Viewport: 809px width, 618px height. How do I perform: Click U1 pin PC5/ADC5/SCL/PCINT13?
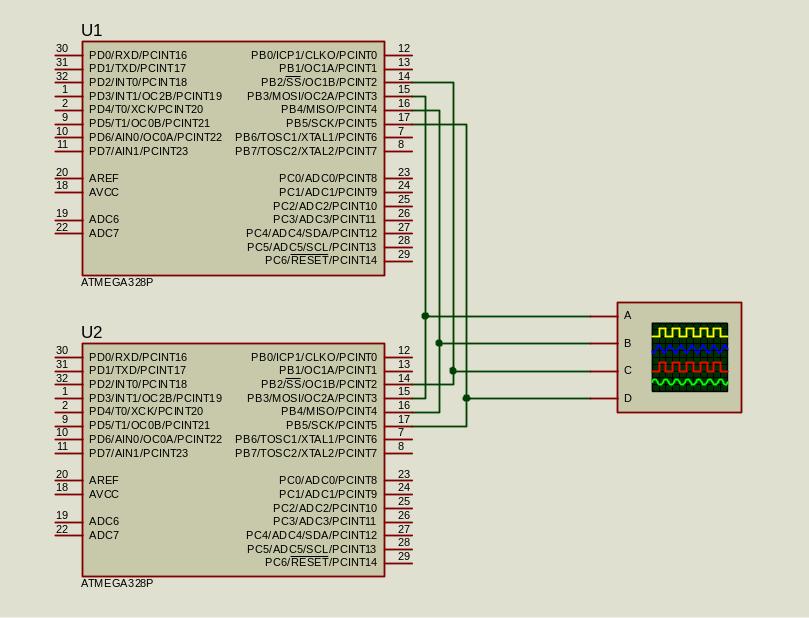(312, 247)
